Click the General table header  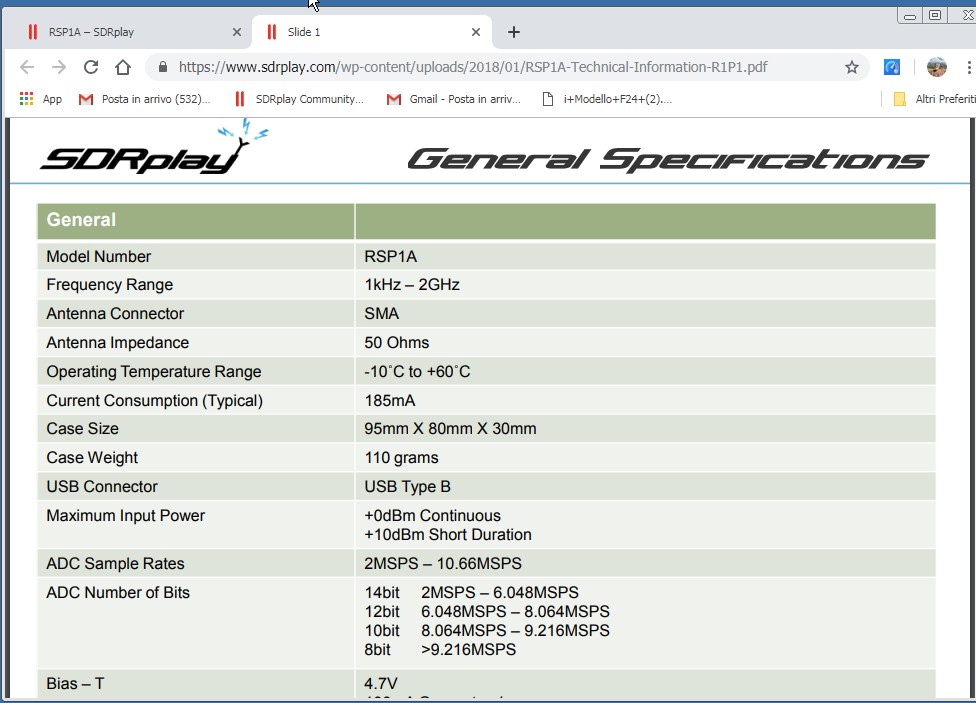point(81,220)
